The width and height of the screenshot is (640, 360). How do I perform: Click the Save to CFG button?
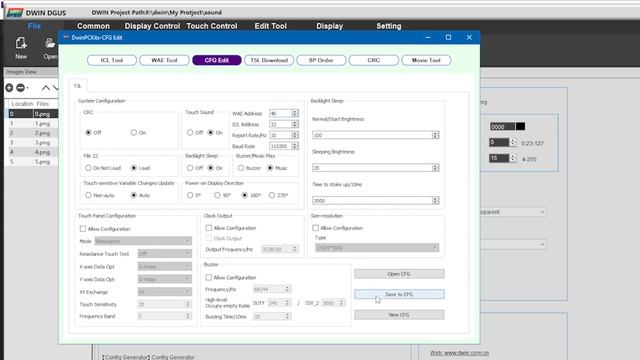click(x=399, y=294)
